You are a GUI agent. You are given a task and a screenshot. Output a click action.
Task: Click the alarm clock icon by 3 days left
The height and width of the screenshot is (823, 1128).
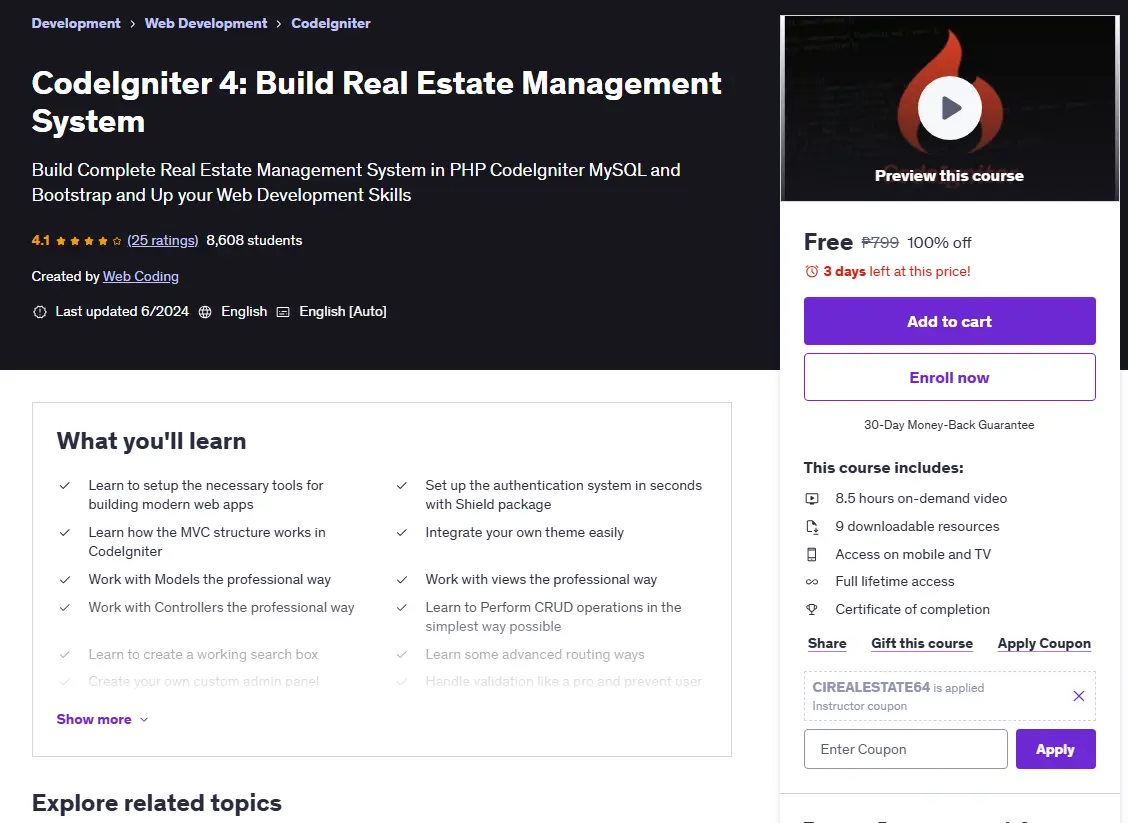point(811,271)
